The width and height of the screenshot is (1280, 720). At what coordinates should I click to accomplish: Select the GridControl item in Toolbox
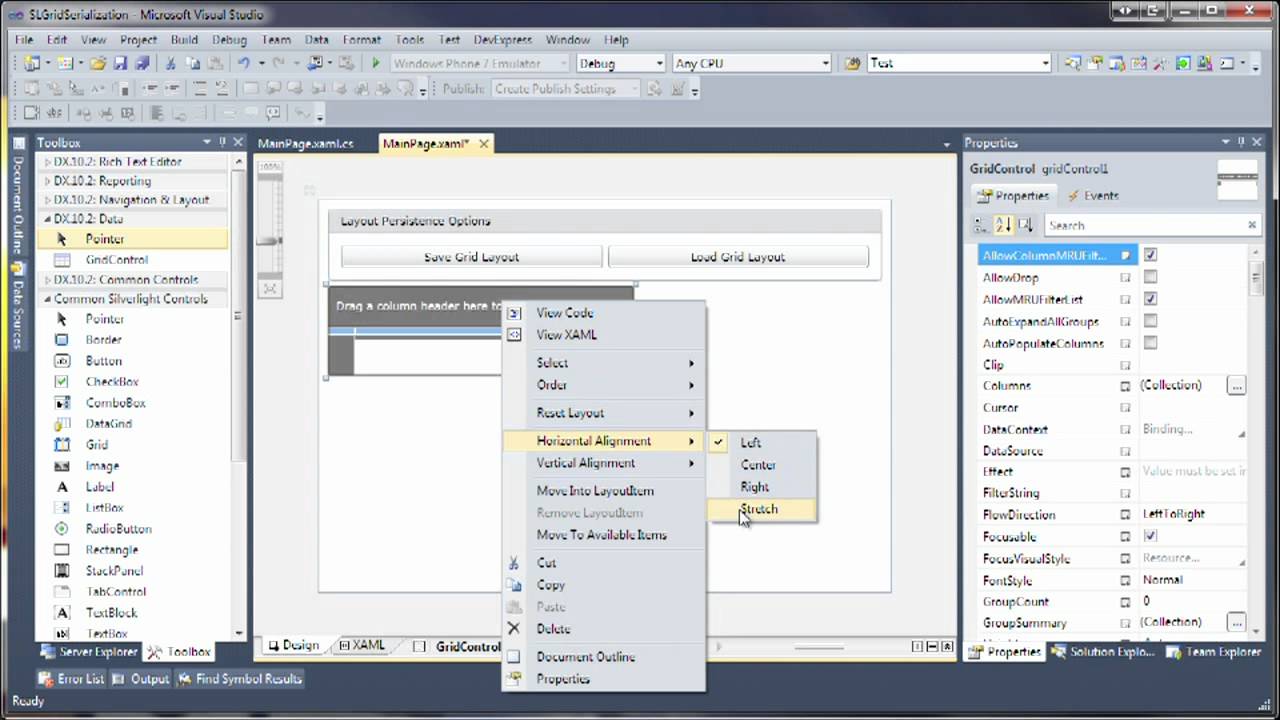(x=132, y=260)
